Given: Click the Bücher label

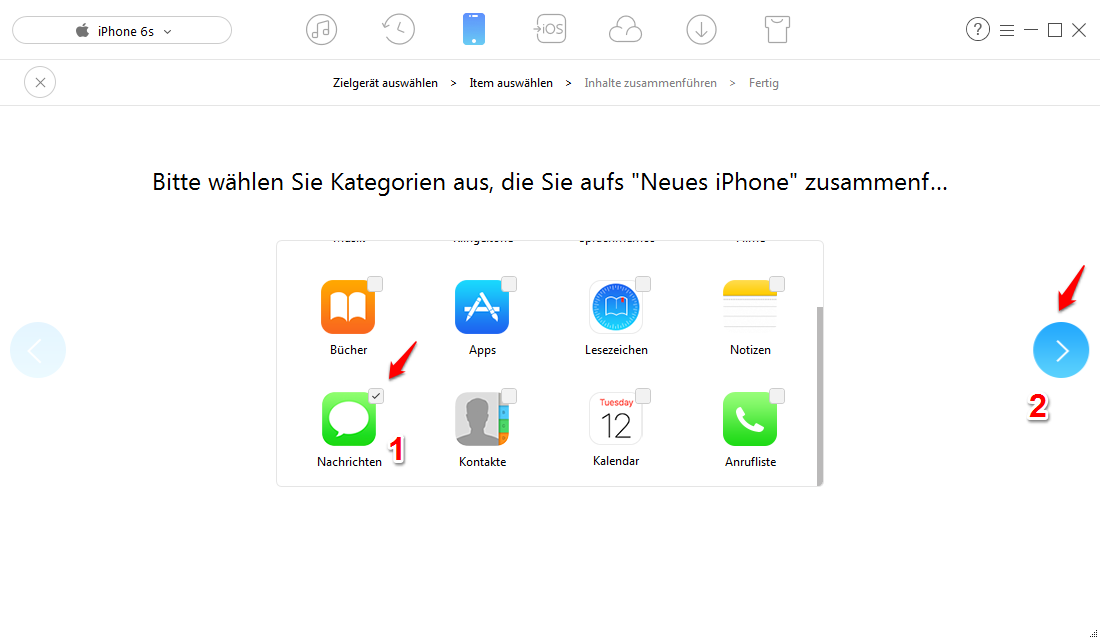Looking at the screenshot, I should [349, 349].
